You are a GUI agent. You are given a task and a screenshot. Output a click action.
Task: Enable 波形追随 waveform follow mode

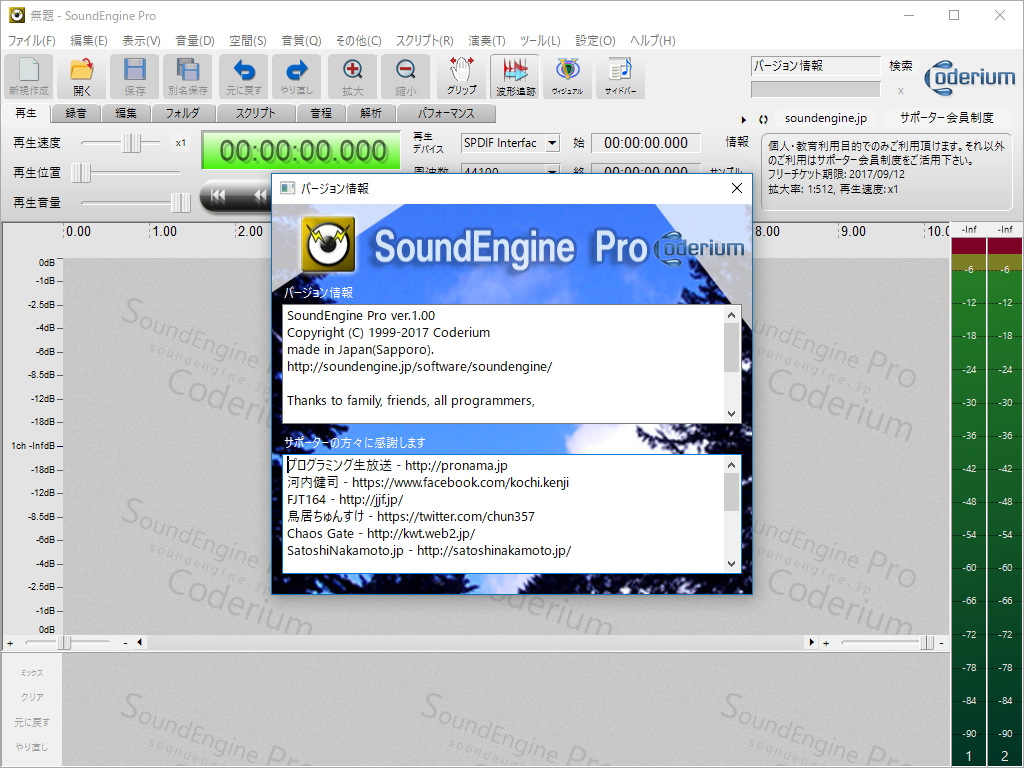click(514, 76)
